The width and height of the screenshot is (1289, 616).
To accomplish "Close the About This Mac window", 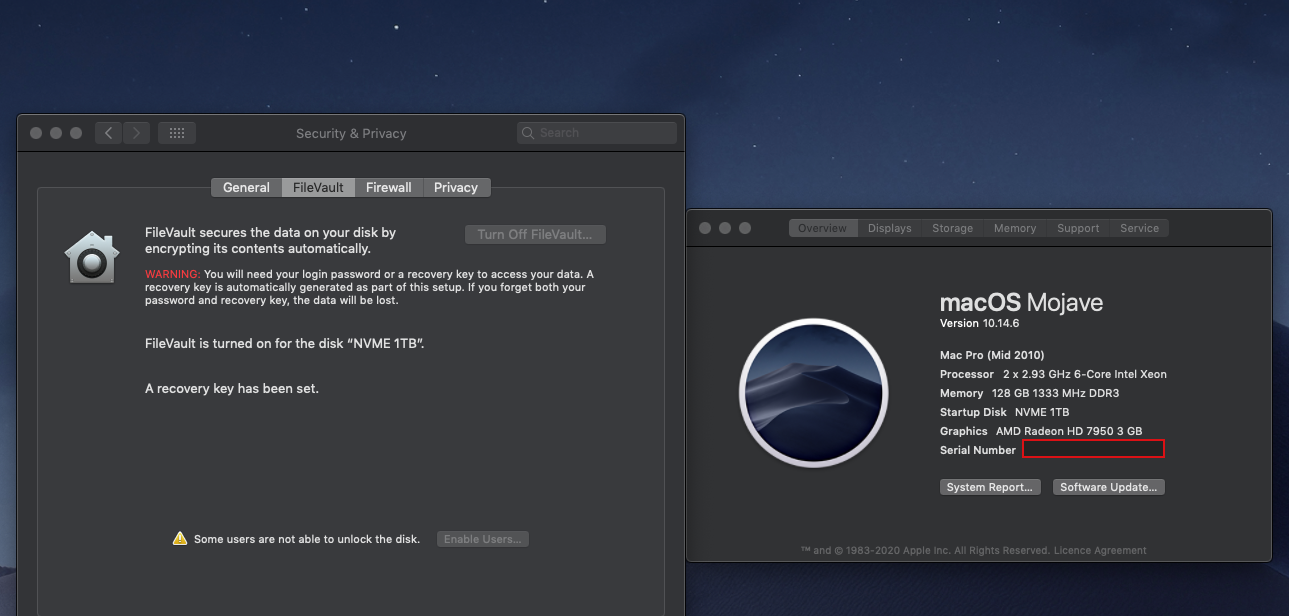I will tap(705, 228).
